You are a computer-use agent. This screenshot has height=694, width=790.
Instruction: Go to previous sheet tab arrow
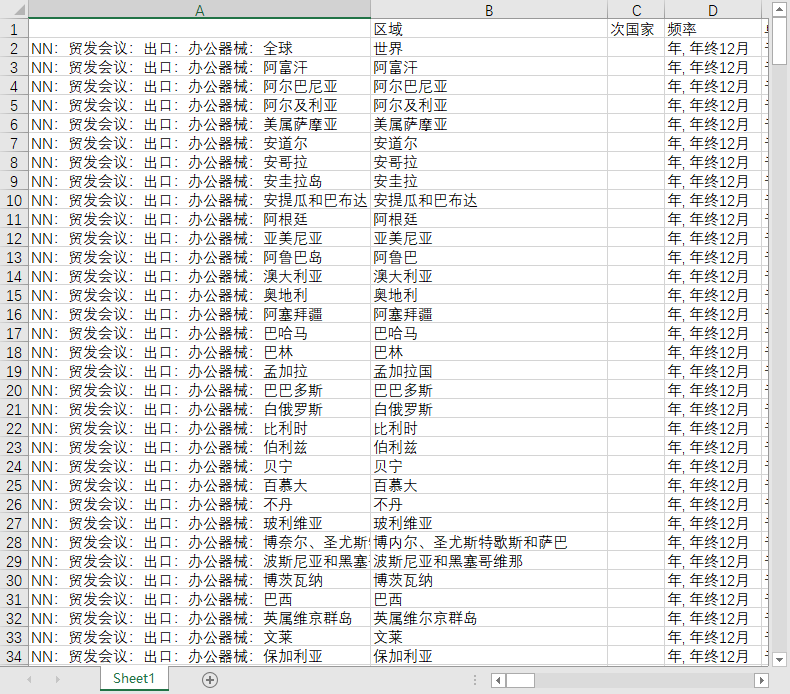(x=29, y=680)
